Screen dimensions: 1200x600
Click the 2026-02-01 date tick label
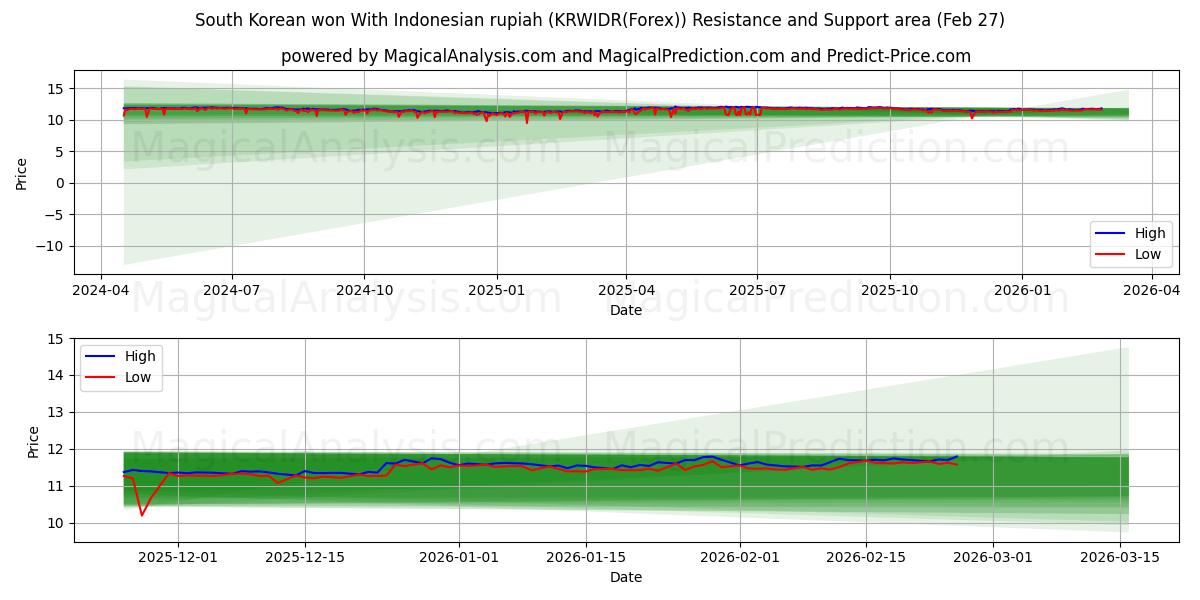pos(740,556)
